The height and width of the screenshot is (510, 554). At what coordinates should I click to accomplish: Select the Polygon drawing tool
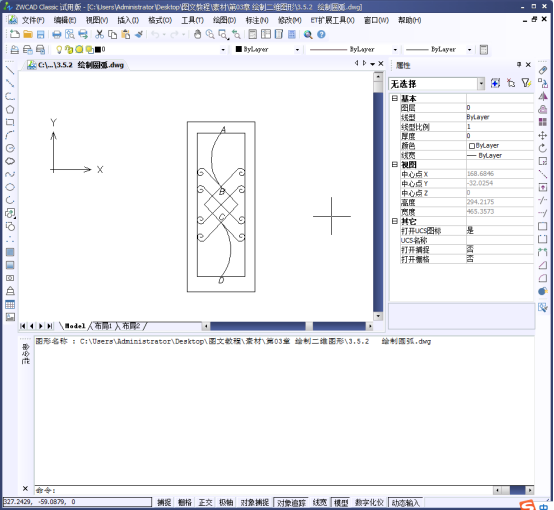(x=10, y=110)
